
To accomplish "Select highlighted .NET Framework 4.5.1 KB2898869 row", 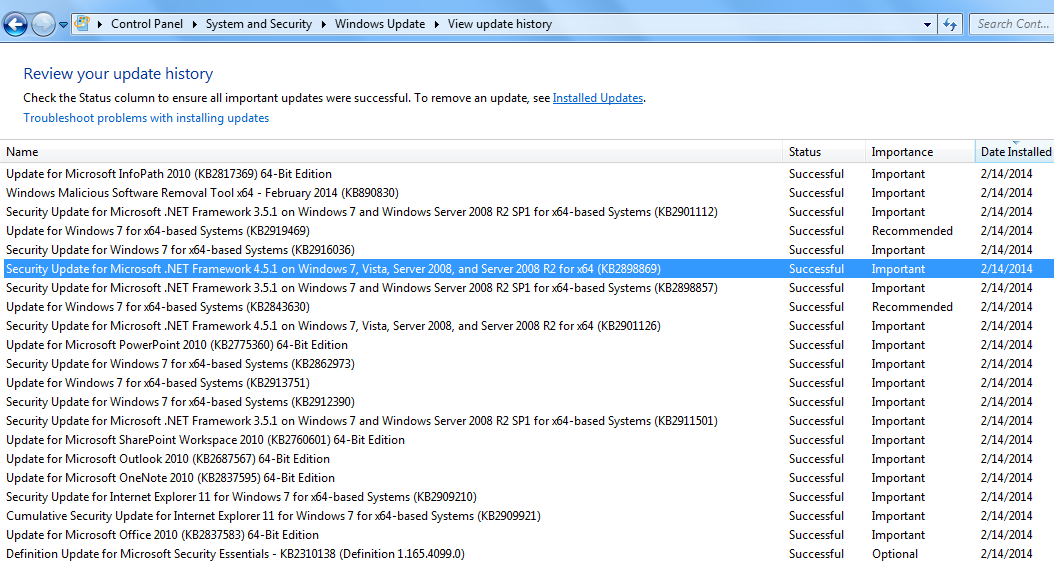I will 527,269.
